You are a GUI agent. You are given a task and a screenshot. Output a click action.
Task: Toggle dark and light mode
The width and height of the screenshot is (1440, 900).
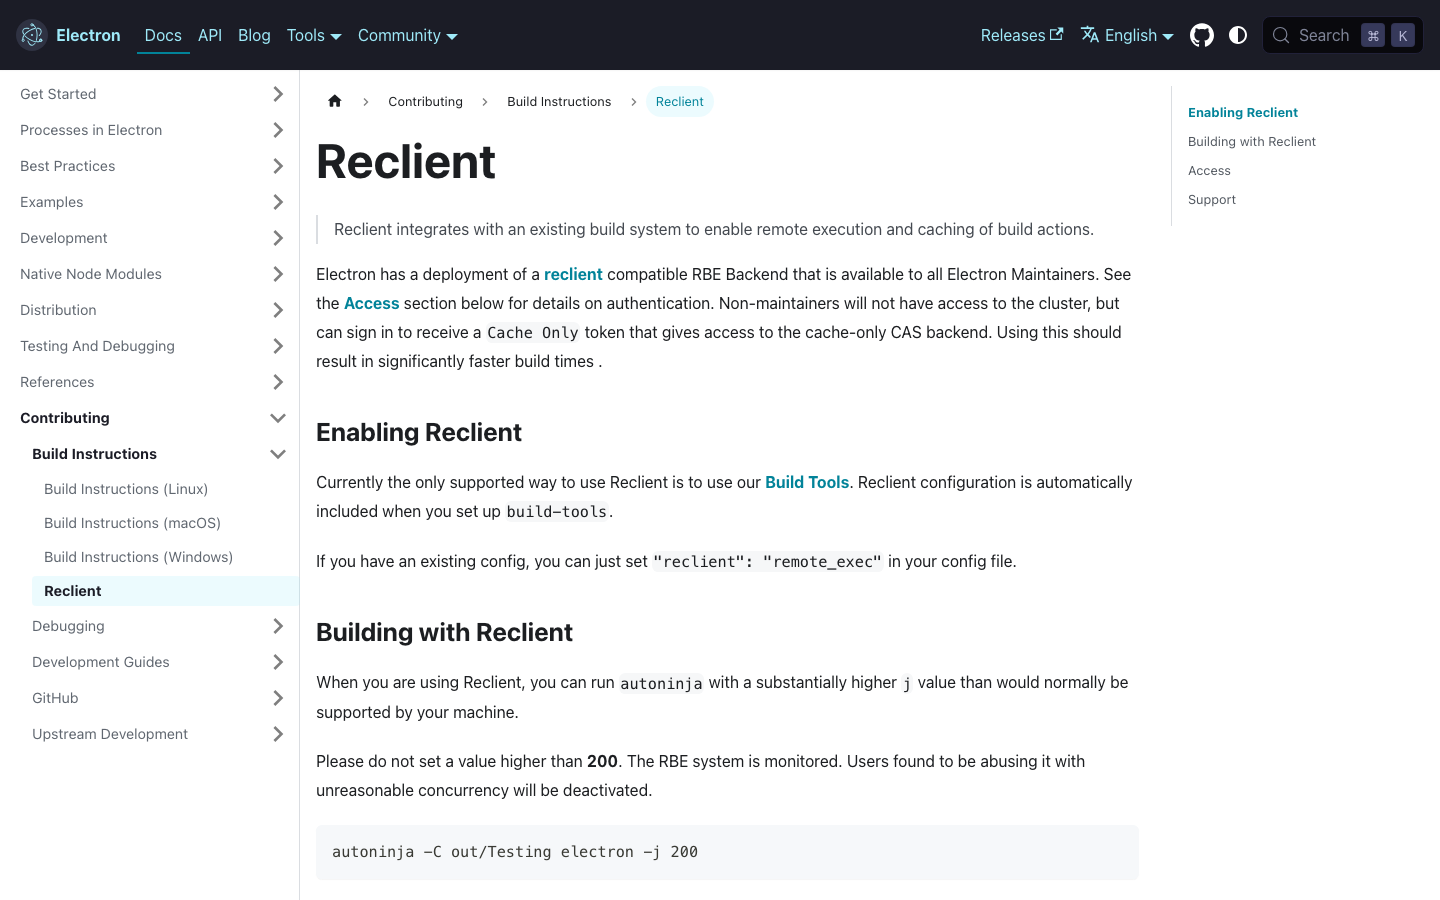point(1238,35)
